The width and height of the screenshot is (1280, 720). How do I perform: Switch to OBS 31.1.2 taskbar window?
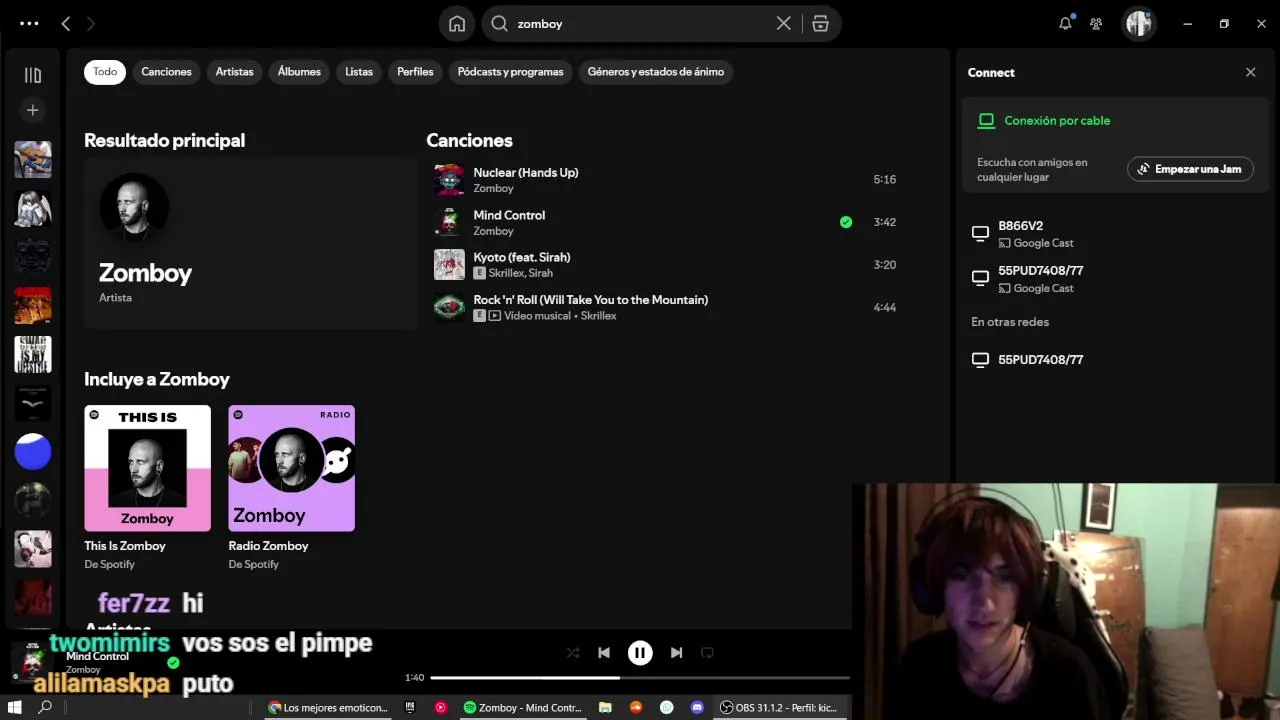(780, 707)
